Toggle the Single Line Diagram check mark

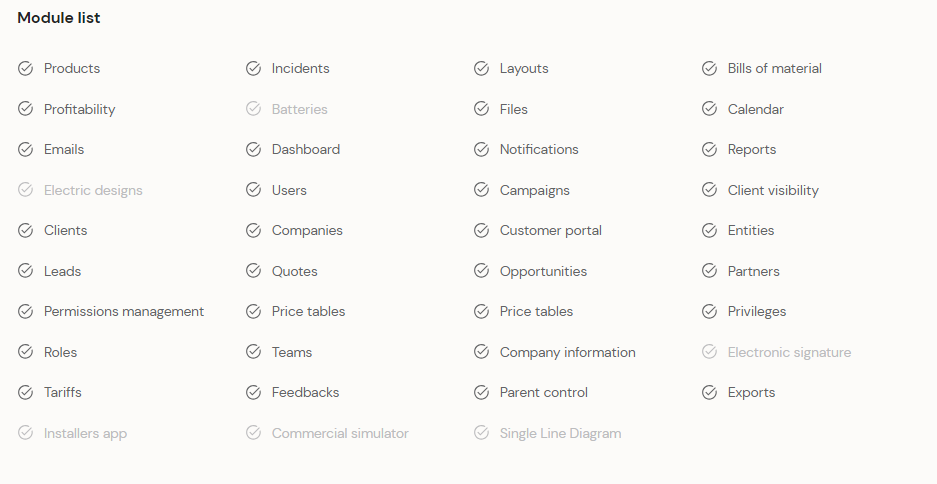tap(481, 433)
